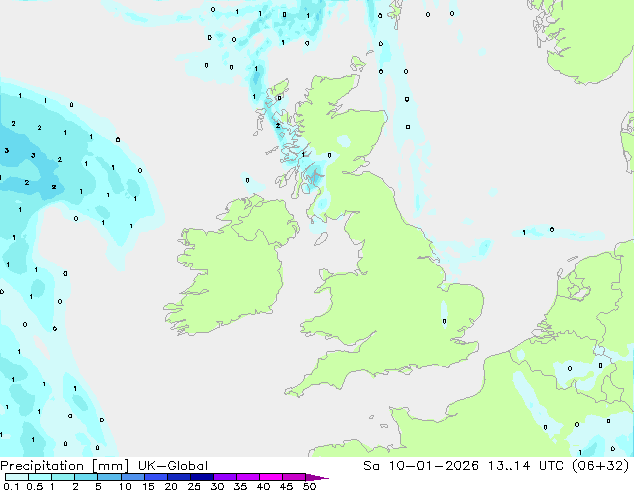Select the 40–45 mm magenta legend swatch
This screenshot has width=634, height=490.
click(x=271, y=477)
